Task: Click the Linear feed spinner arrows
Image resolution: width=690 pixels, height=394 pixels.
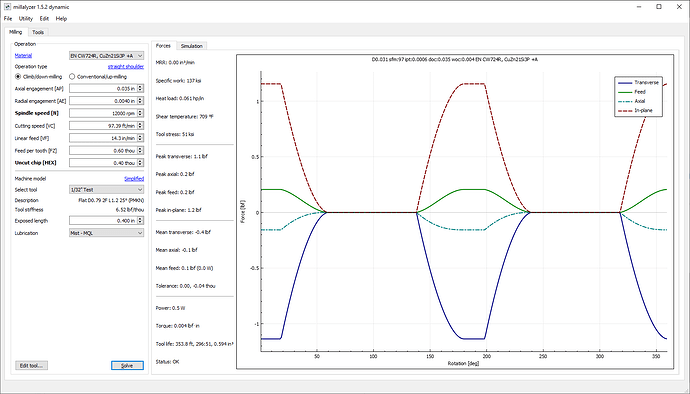Action: point(140,138)
